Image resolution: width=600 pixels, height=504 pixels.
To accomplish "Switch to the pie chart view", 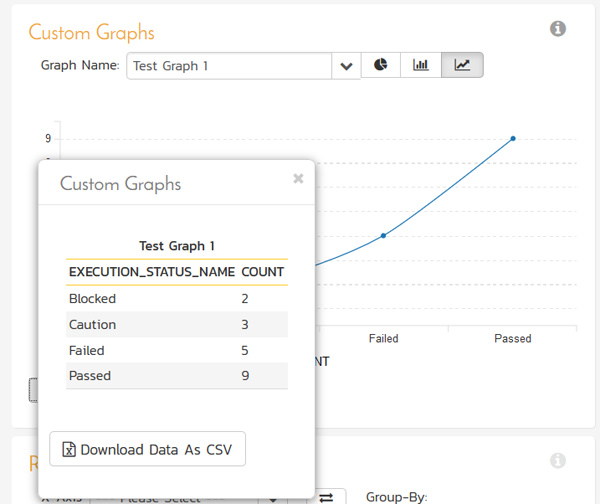I will point(380,65).
